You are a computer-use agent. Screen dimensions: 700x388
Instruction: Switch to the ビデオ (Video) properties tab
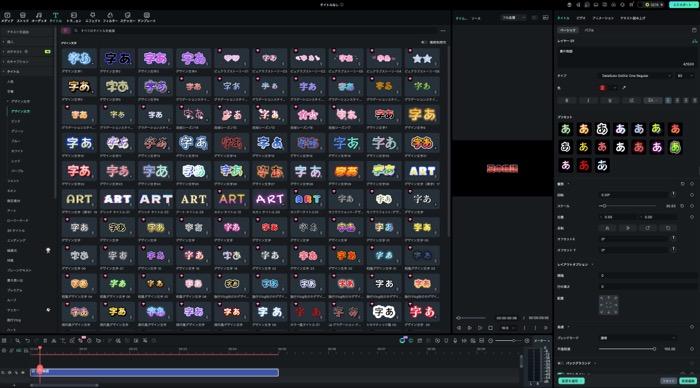pos(581,18)
